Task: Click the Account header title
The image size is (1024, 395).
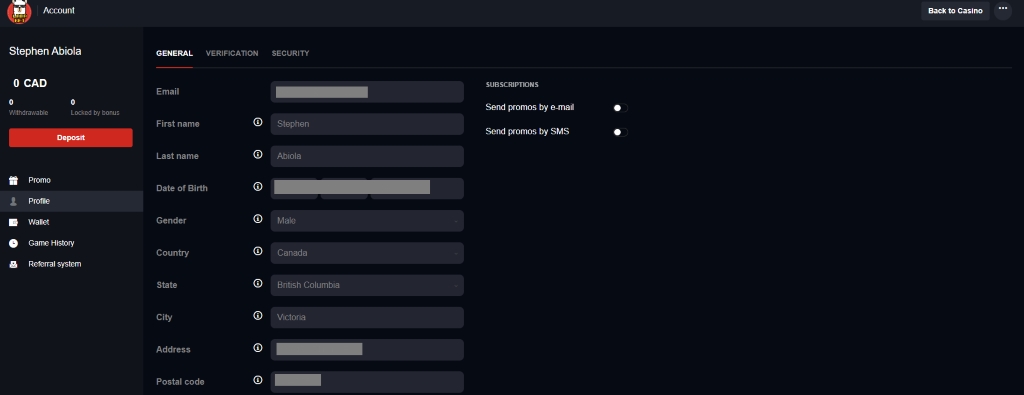Action: tap(59, 10)
